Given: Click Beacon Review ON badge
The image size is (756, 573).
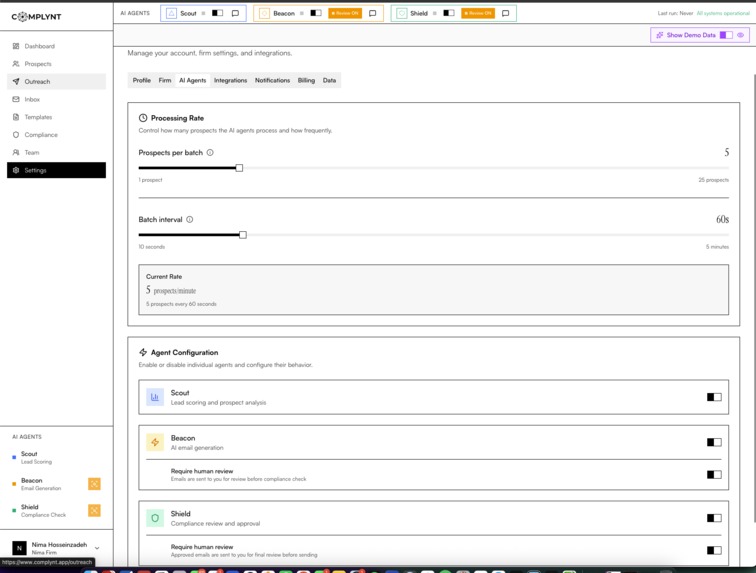Looking at the screenshot, I should pos(345,14).
